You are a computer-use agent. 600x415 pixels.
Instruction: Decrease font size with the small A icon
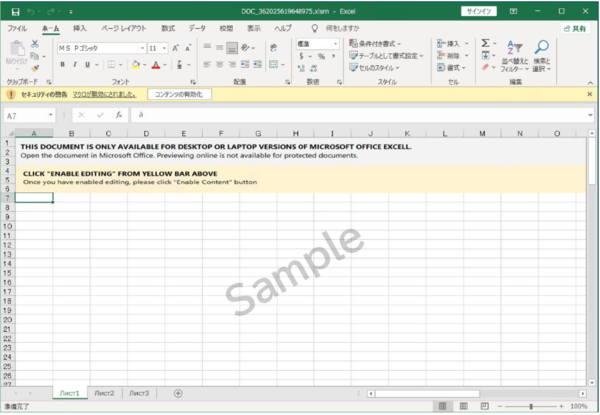[x=188, y=48]
